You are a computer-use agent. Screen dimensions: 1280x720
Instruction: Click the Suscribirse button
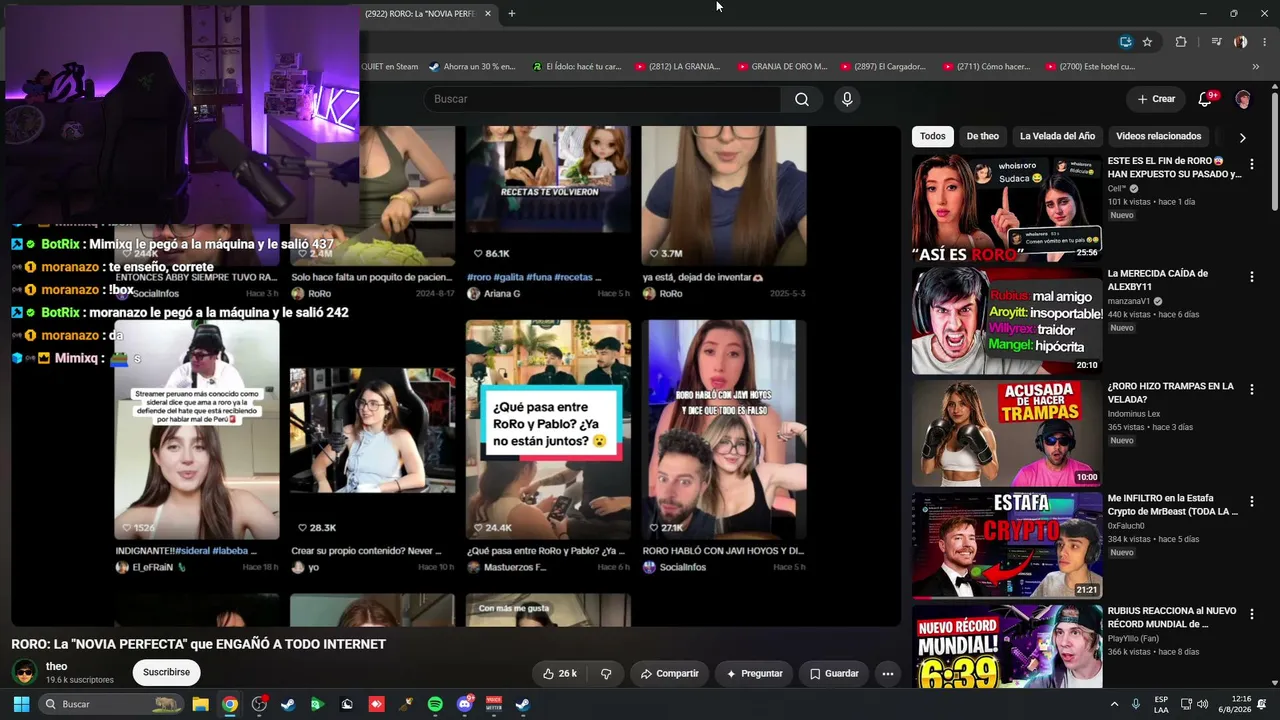click(x=166, y=672)
